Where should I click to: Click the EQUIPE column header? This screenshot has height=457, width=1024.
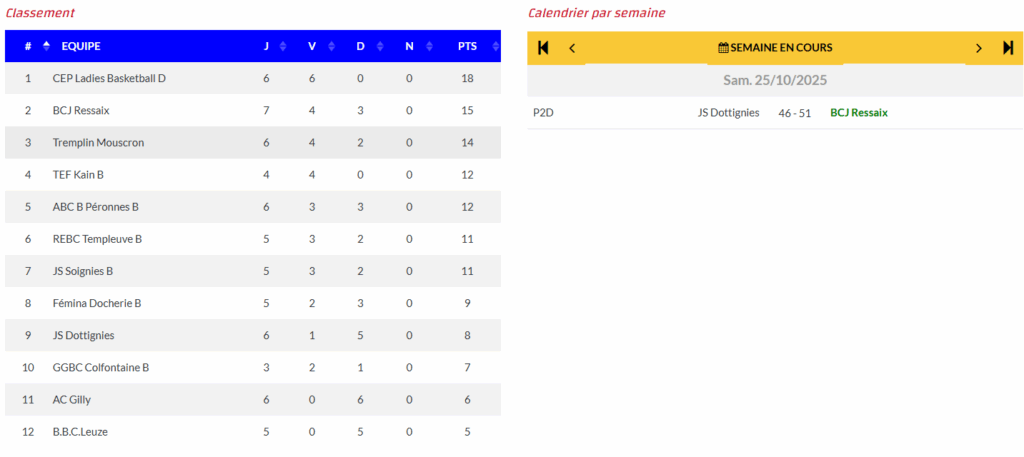pyautogui.click(x=81, y=46)
